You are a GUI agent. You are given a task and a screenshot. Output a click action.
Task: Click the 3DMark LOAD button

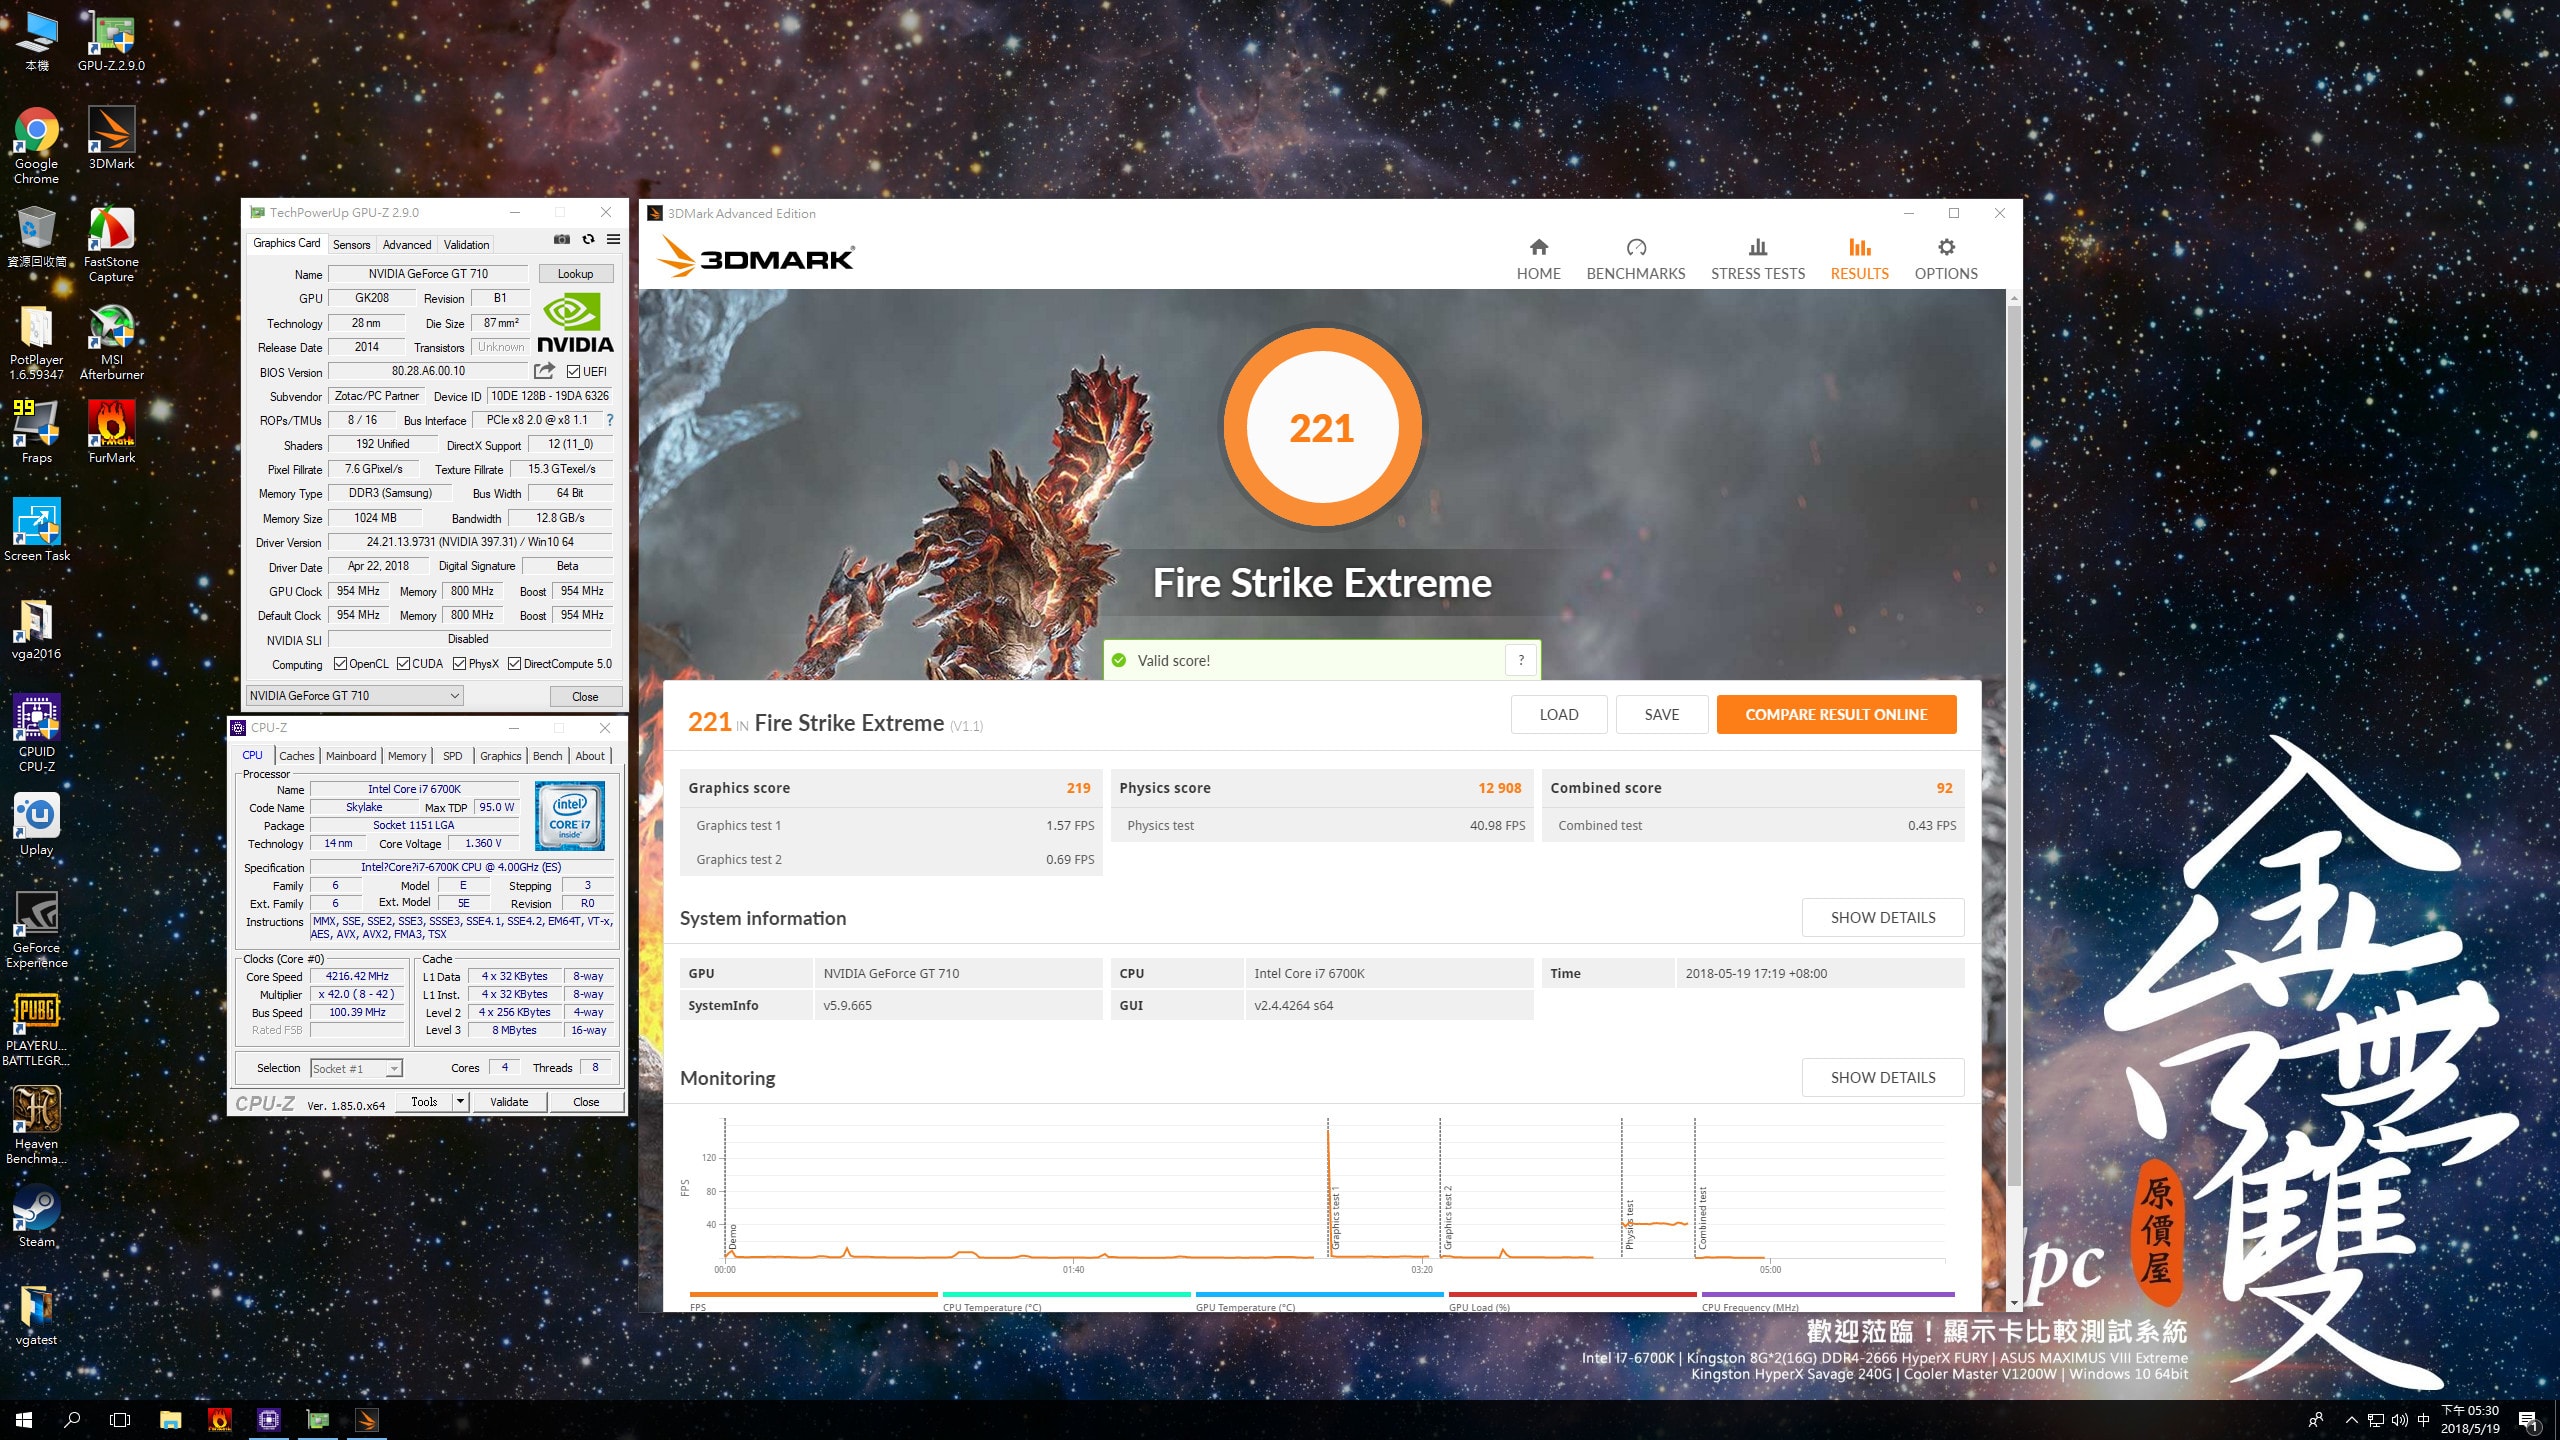1559,715
